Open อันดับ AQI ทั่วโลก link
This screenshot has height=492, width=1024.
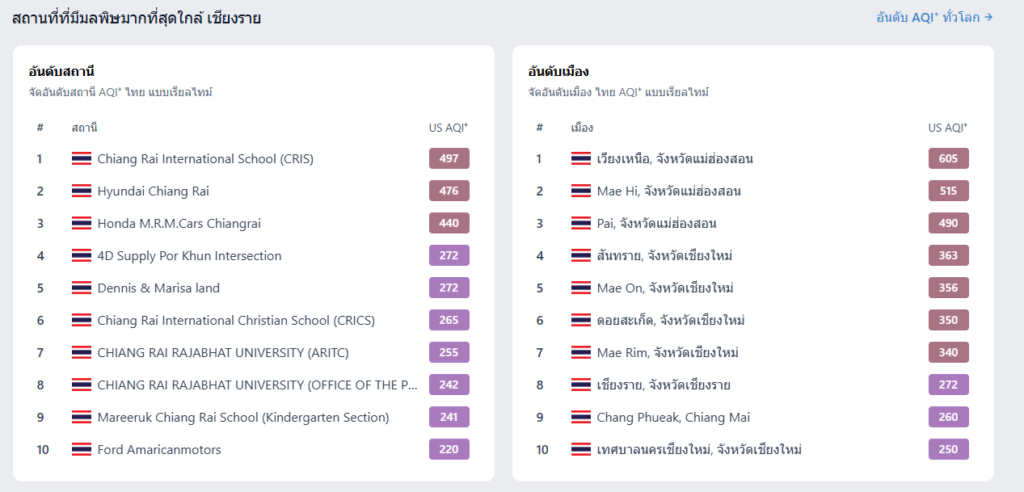pyautogui.click(x=934, y=17)
